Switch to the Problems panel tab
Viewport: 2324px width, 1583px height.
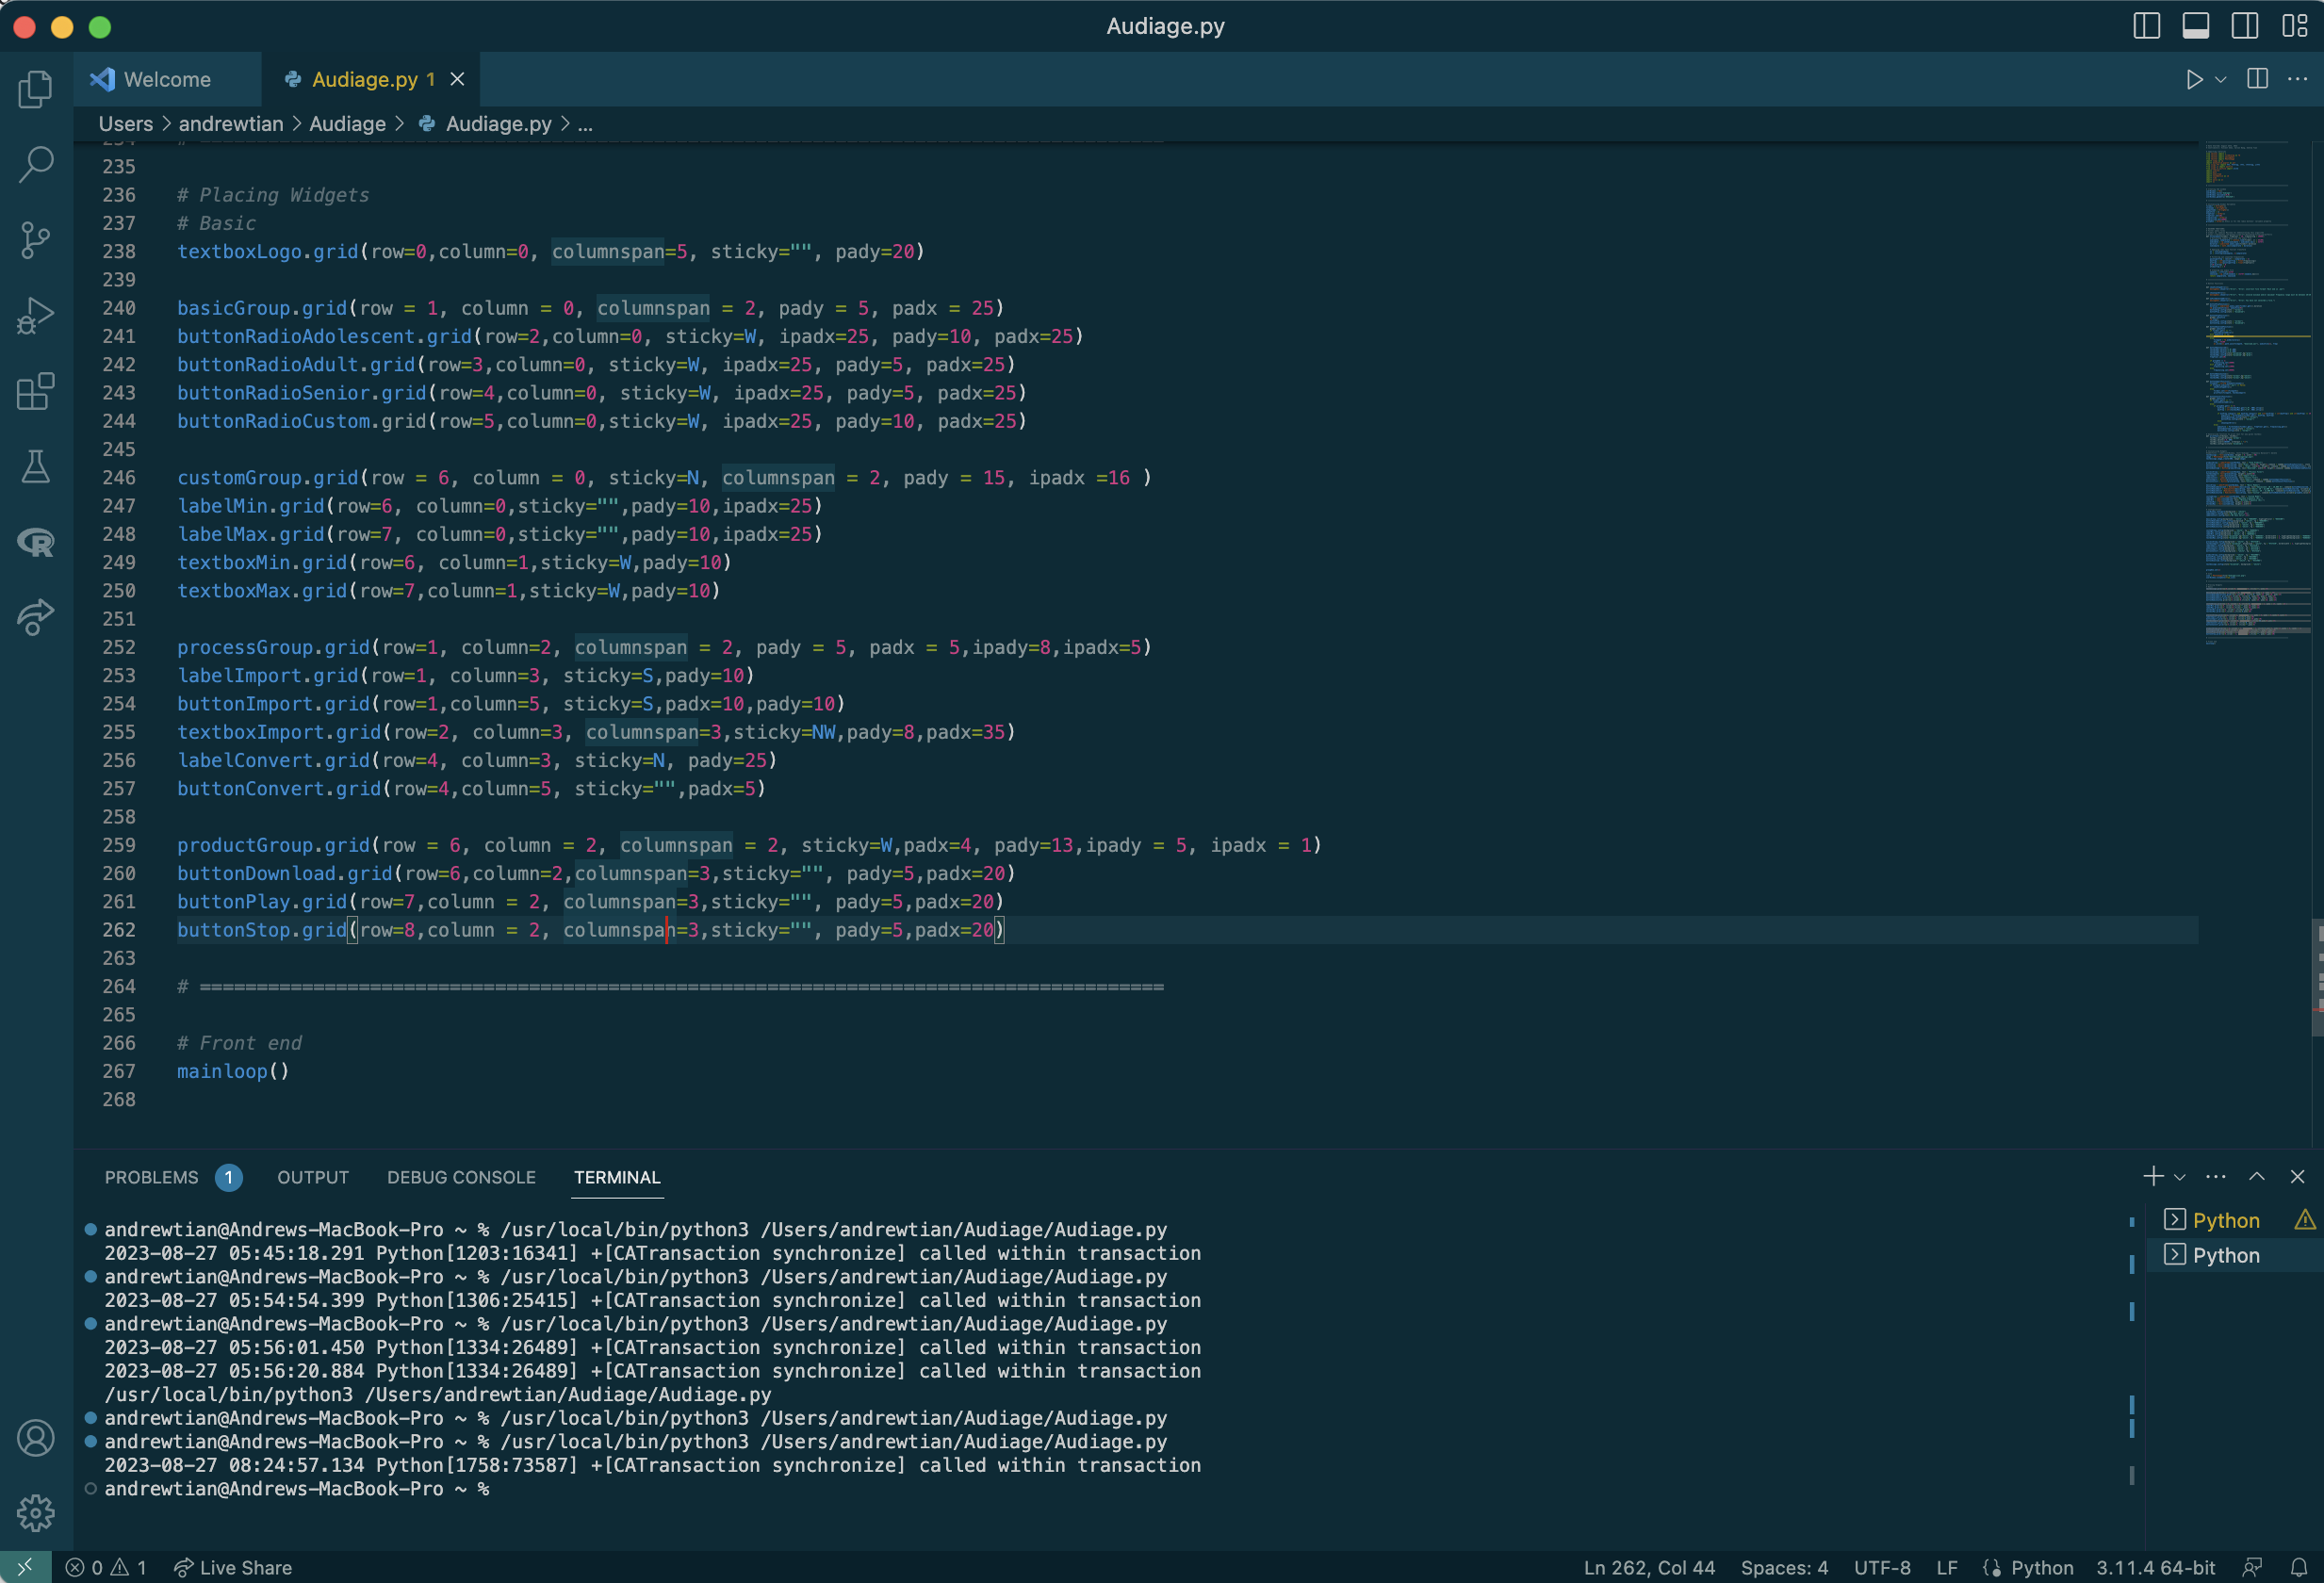[152, 1177]
